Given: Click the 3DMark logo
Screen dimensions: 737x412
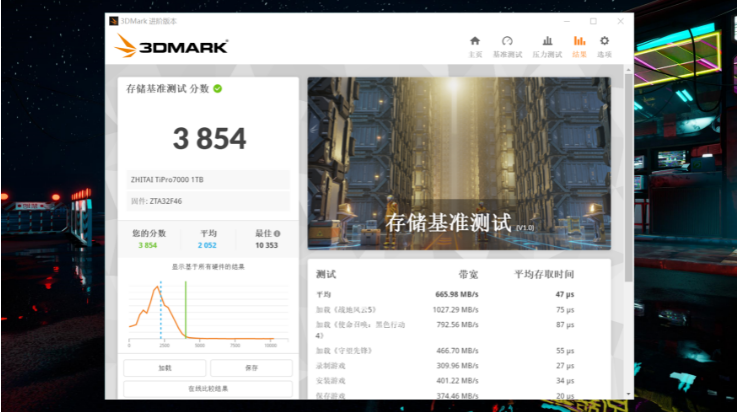Looking at the screenshot, I should [172, 46].
